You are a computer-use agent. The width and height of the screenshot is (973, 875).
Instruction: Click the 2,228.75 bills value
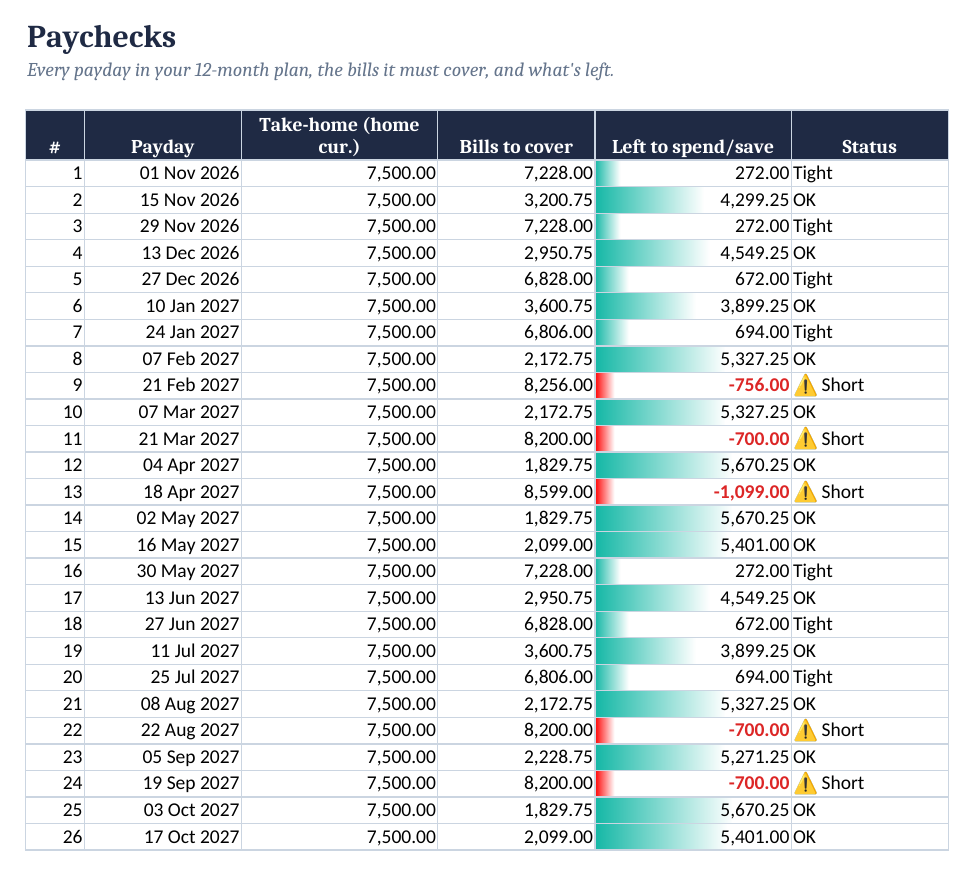tap(558, 757)
